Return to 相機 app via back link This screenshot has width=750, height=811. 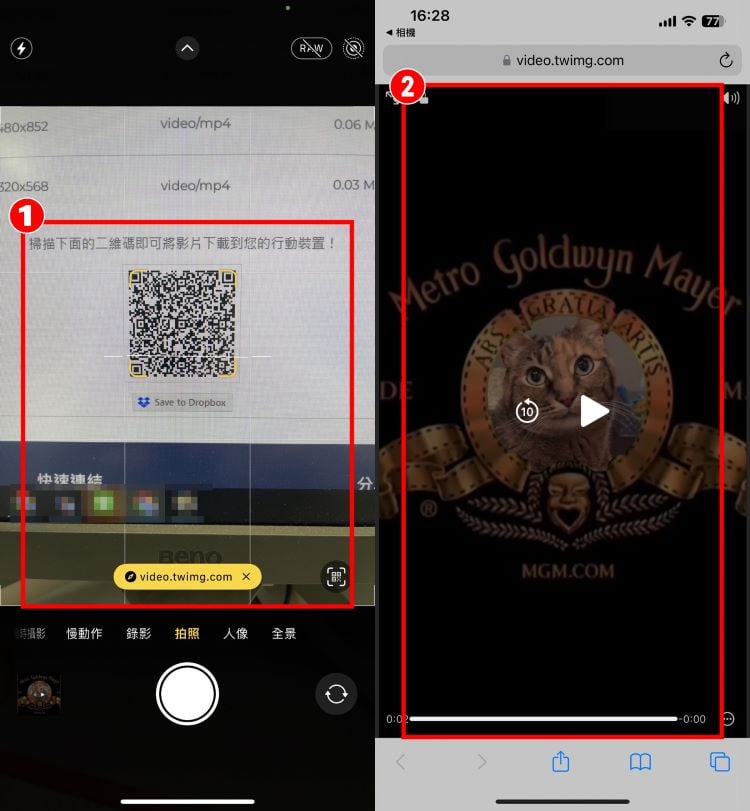[401, 33]
